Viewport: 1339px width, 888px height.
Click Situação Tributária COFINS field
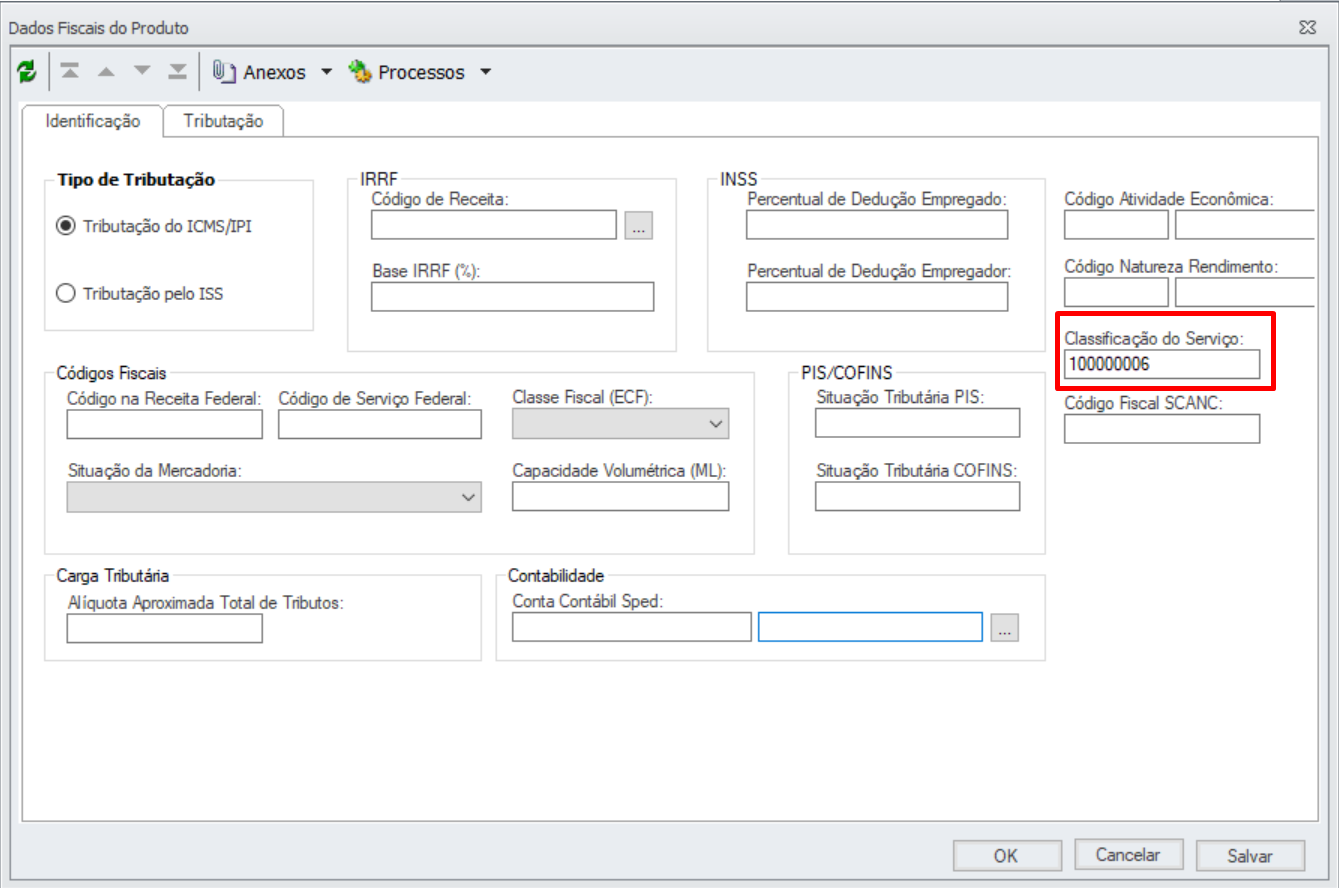click(x=918, y=497)
